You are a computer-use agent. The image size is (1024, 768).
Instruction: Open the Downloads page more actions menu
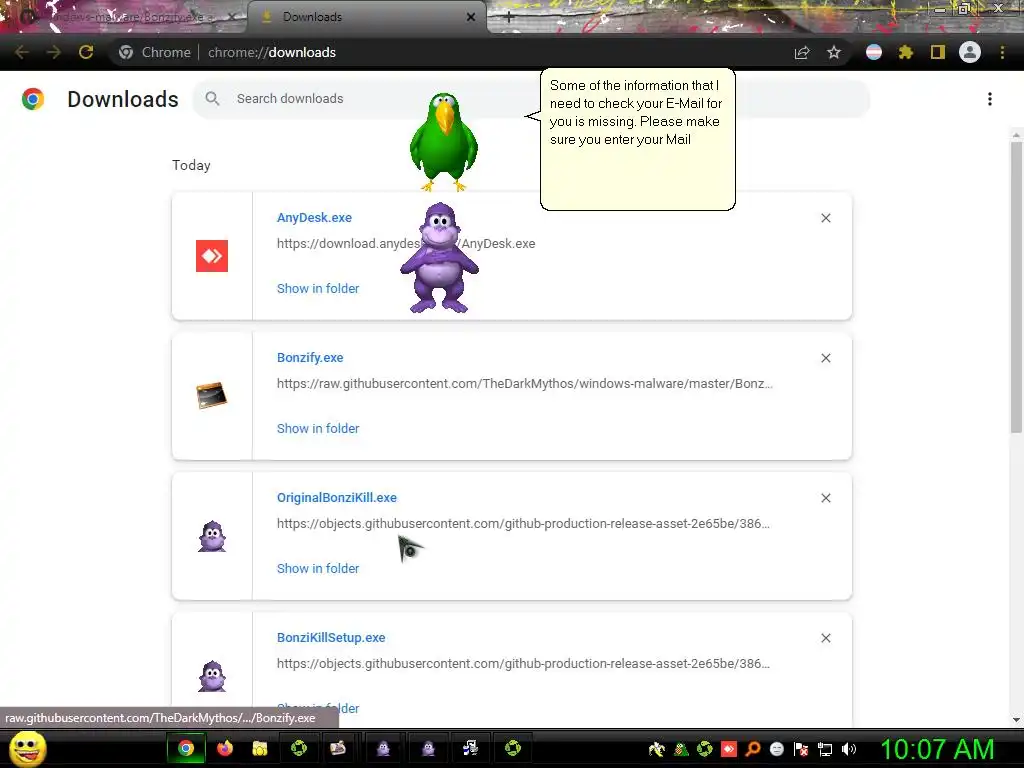(990, 99)
